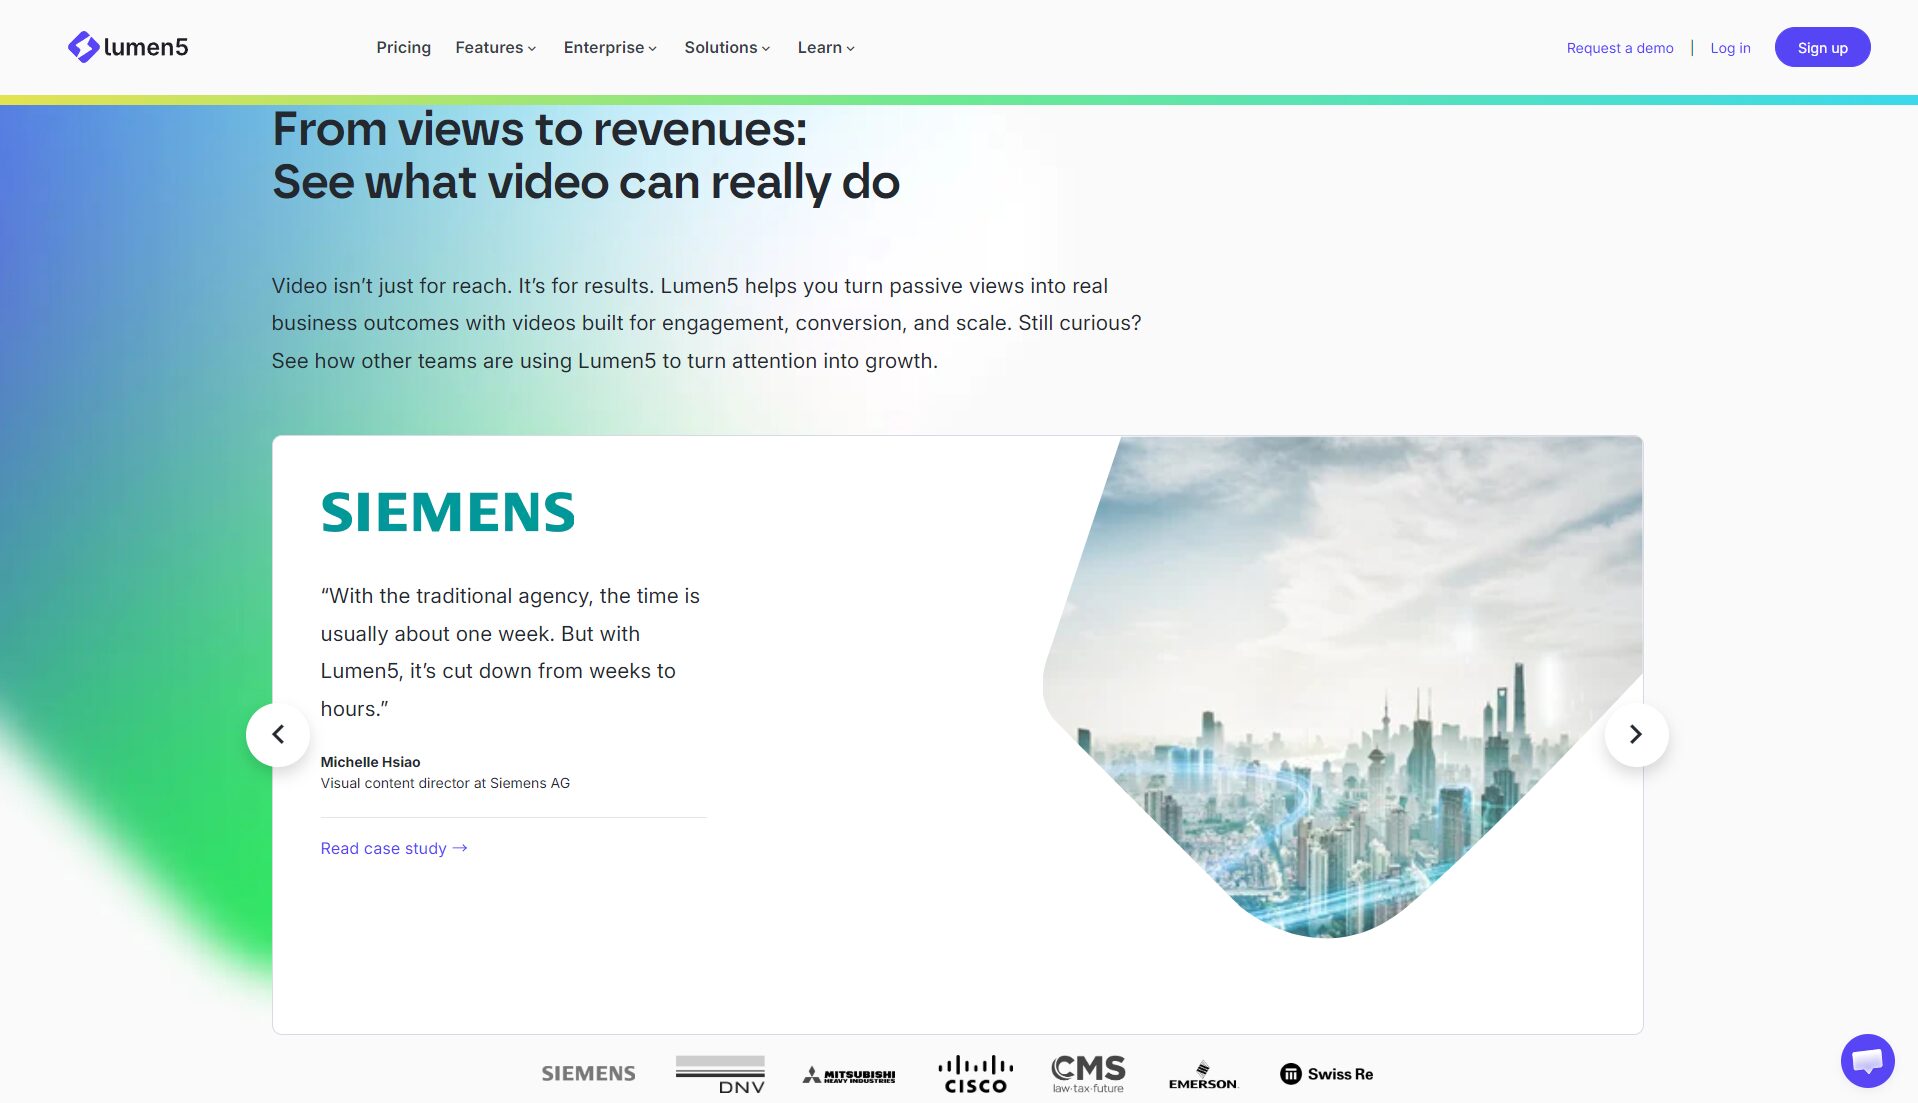1918x1103 pixels.
Task: Expand the Features dropdown menu
Action: pyautogui.click(x=495, y=48)
